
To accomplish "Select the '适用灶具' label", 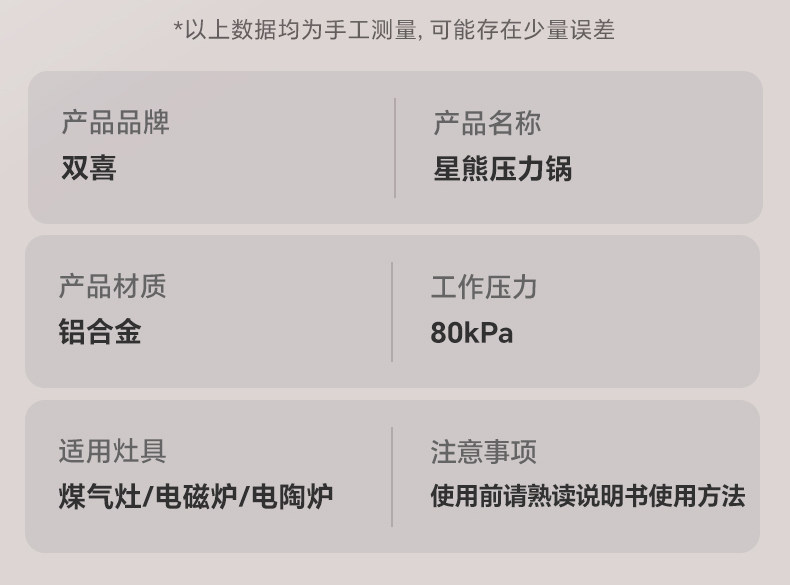I will pyautogui.click(x=112, y=451).
